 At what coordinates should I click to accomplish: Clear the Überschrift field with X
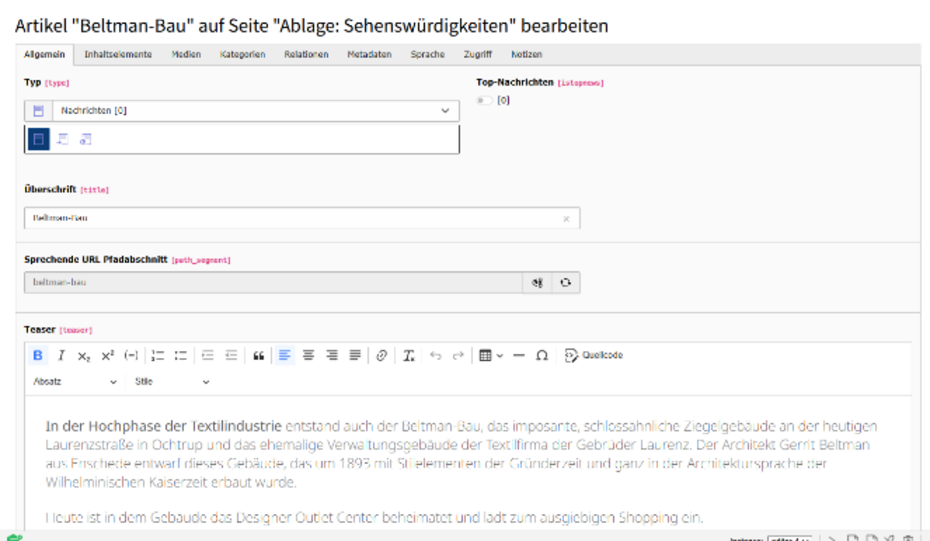tap(566, 218)
